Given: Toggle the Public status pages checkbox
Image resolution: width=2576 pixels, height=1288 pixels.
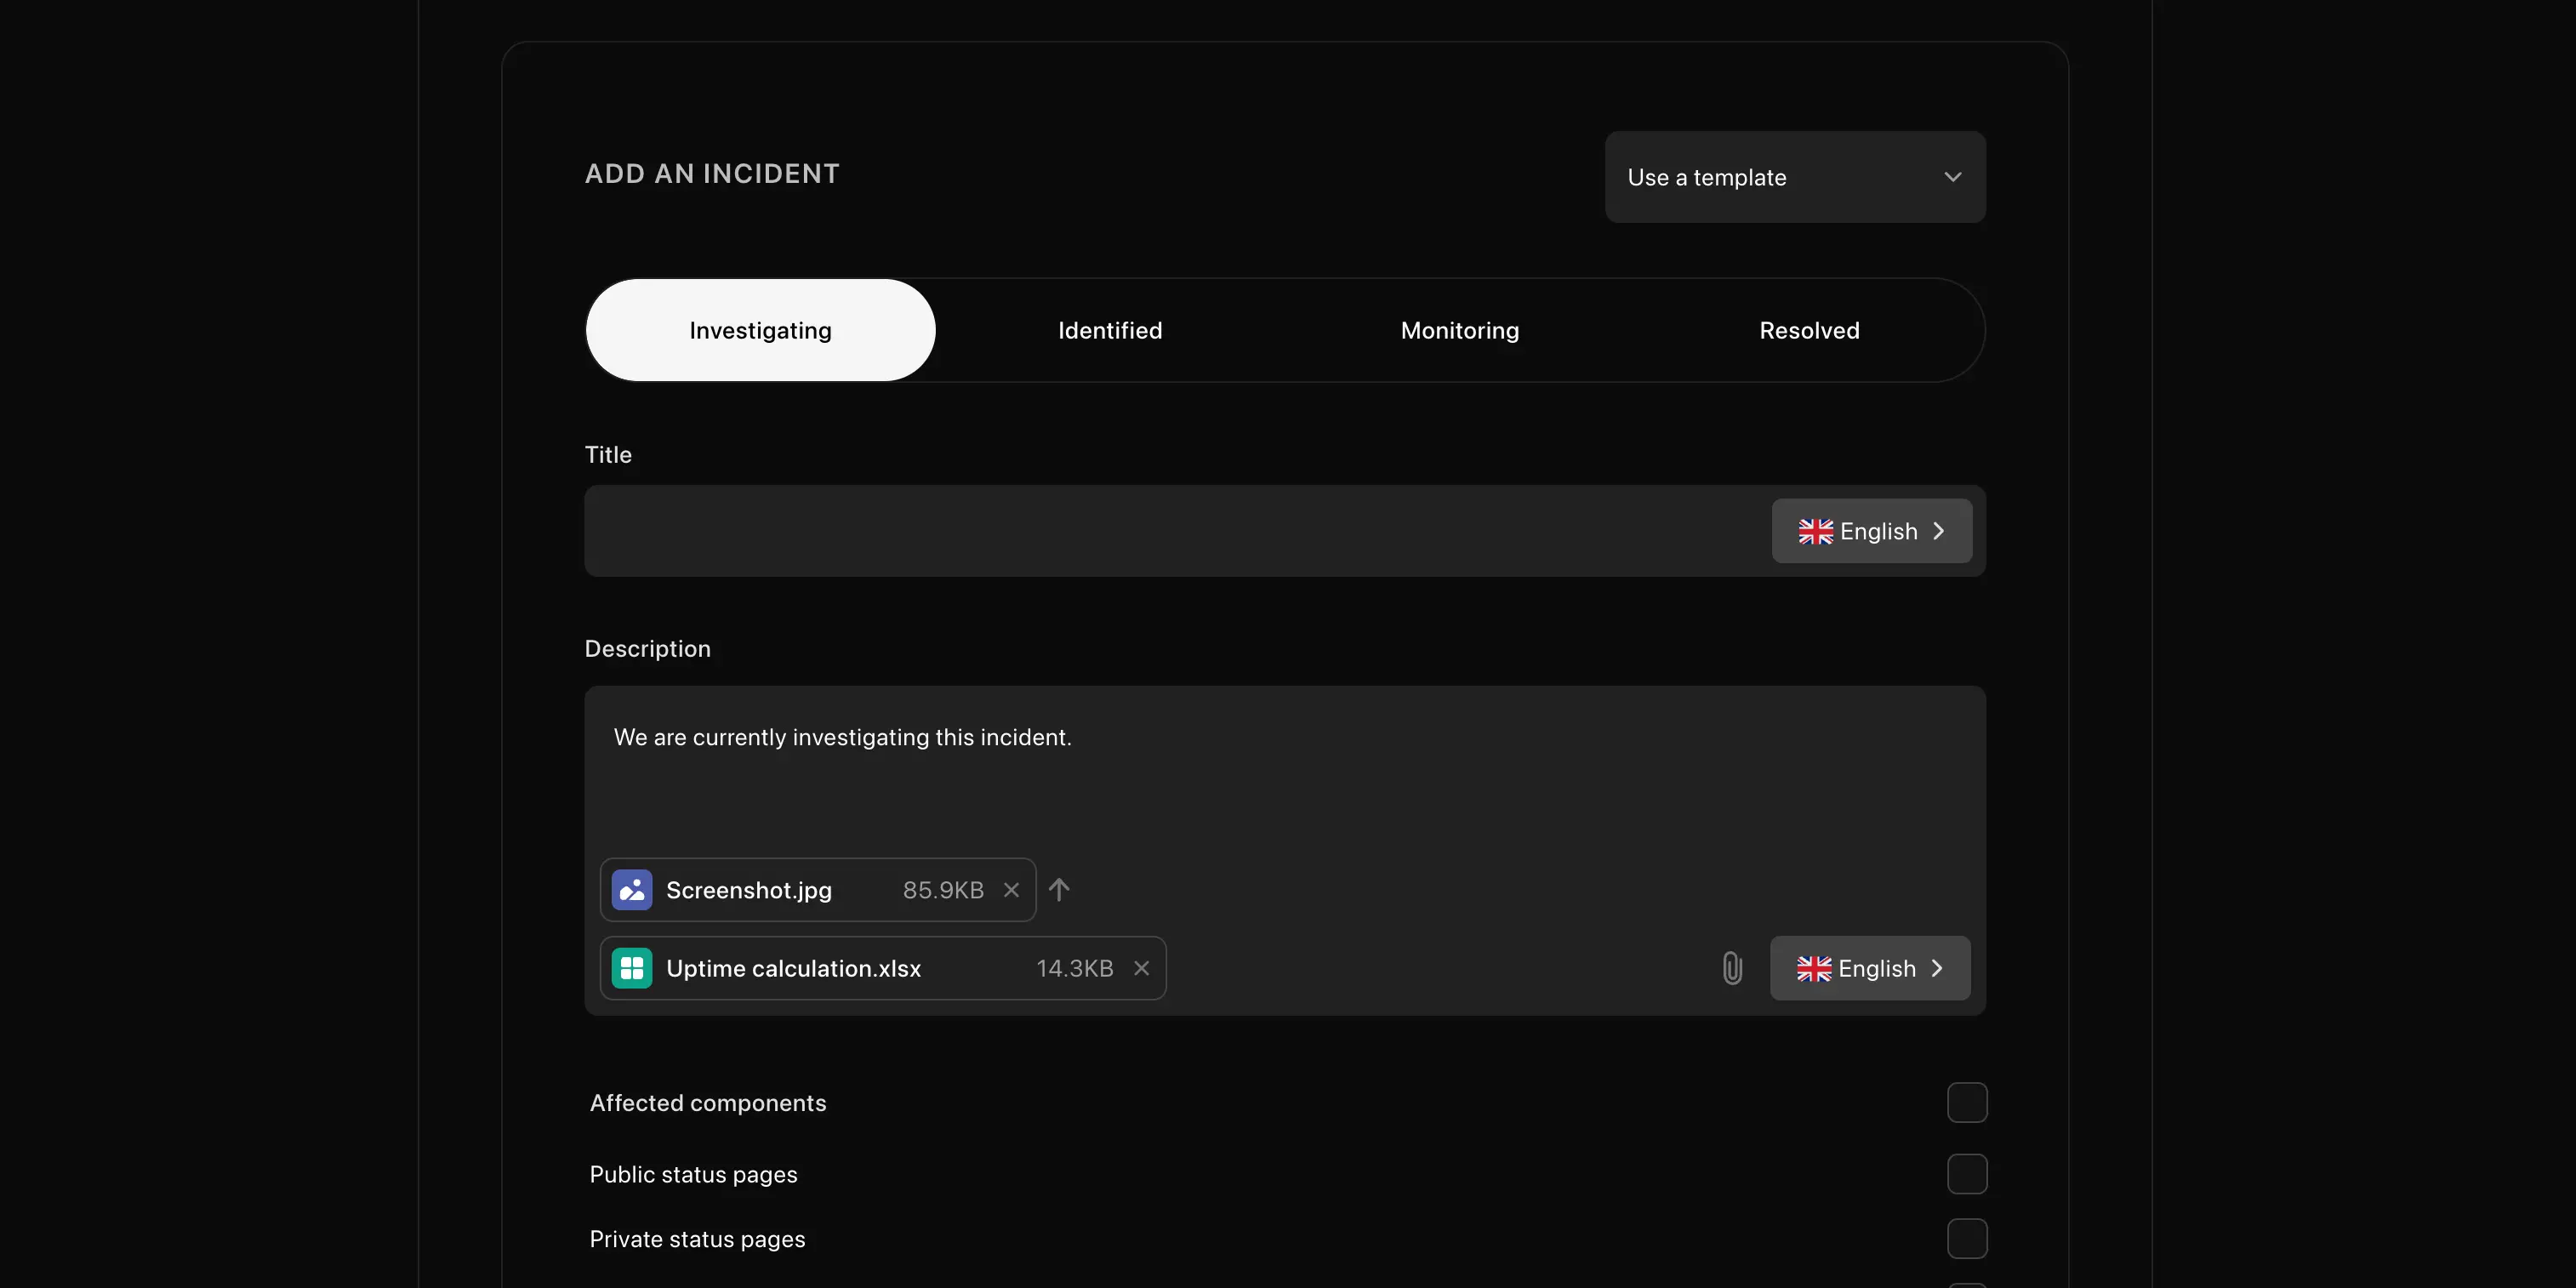Looking at the screenshot, I should click(1965, 1175).
